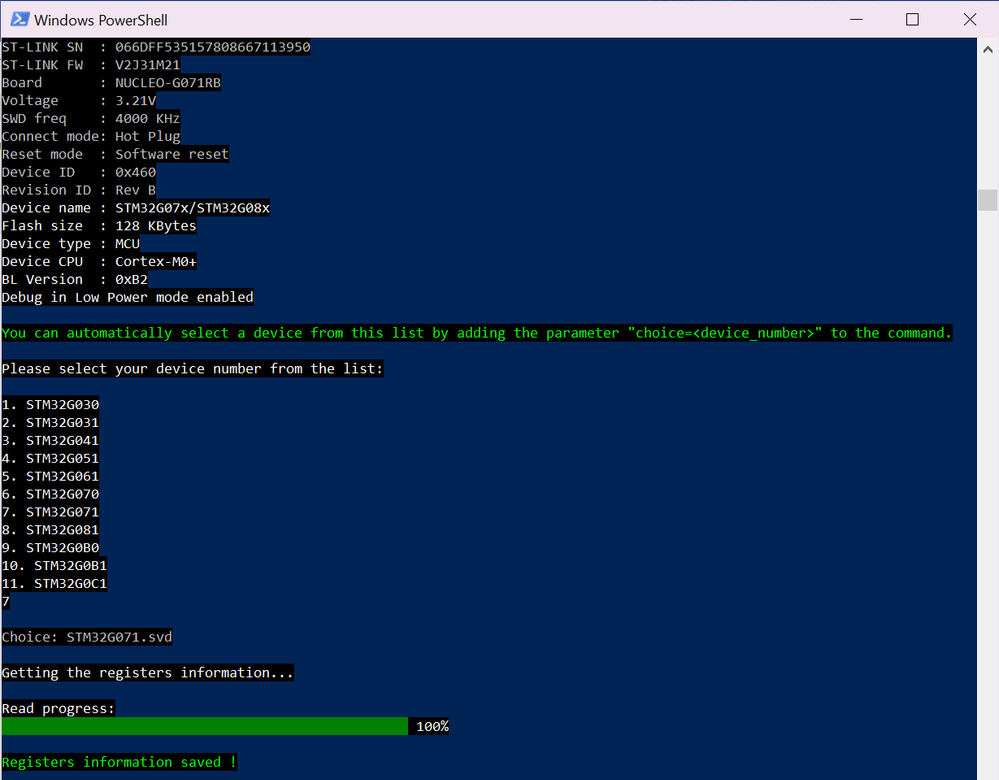
Task: Click the SWD freq 4000 KHz value
Action: 147,119
